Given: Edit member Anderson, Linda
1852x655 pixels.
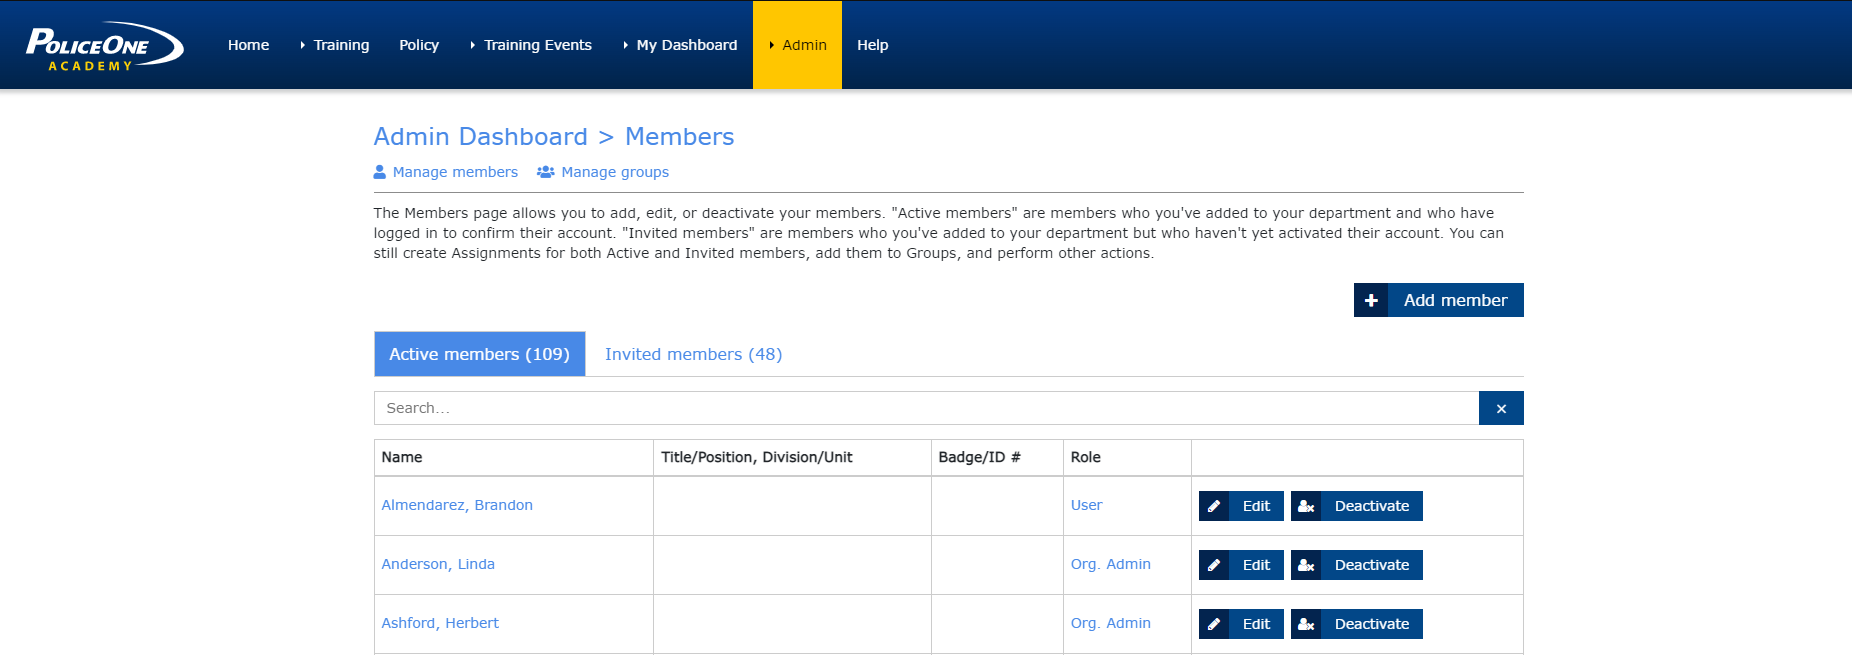Looking at the screenshot, I should pyautogui.click(x=1241, y=565).
